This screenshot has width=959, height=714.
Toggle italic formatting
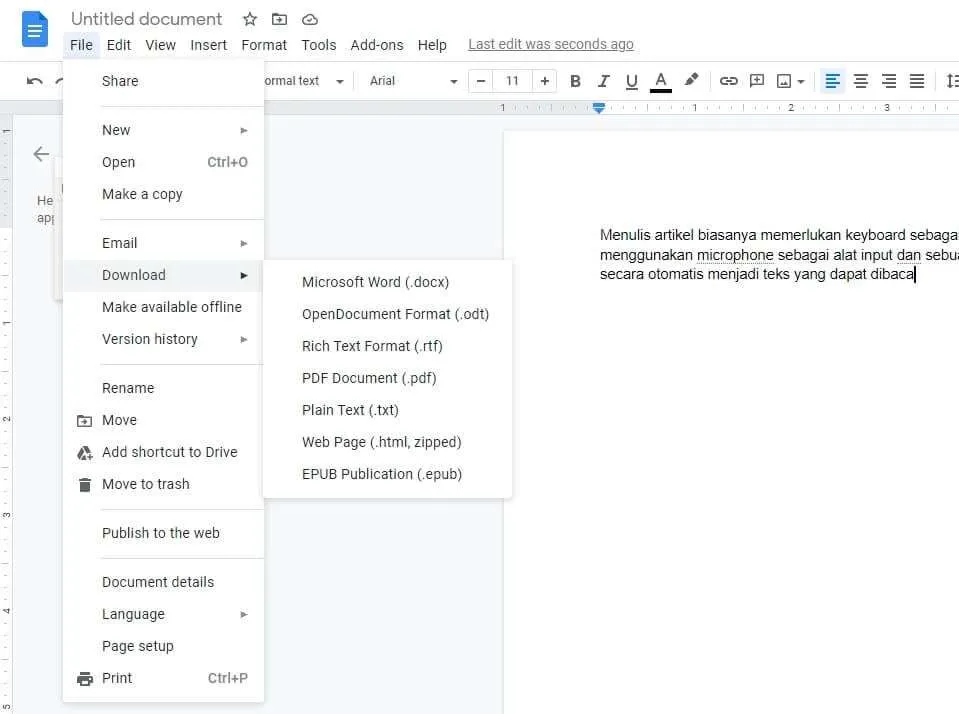[604, 81]
